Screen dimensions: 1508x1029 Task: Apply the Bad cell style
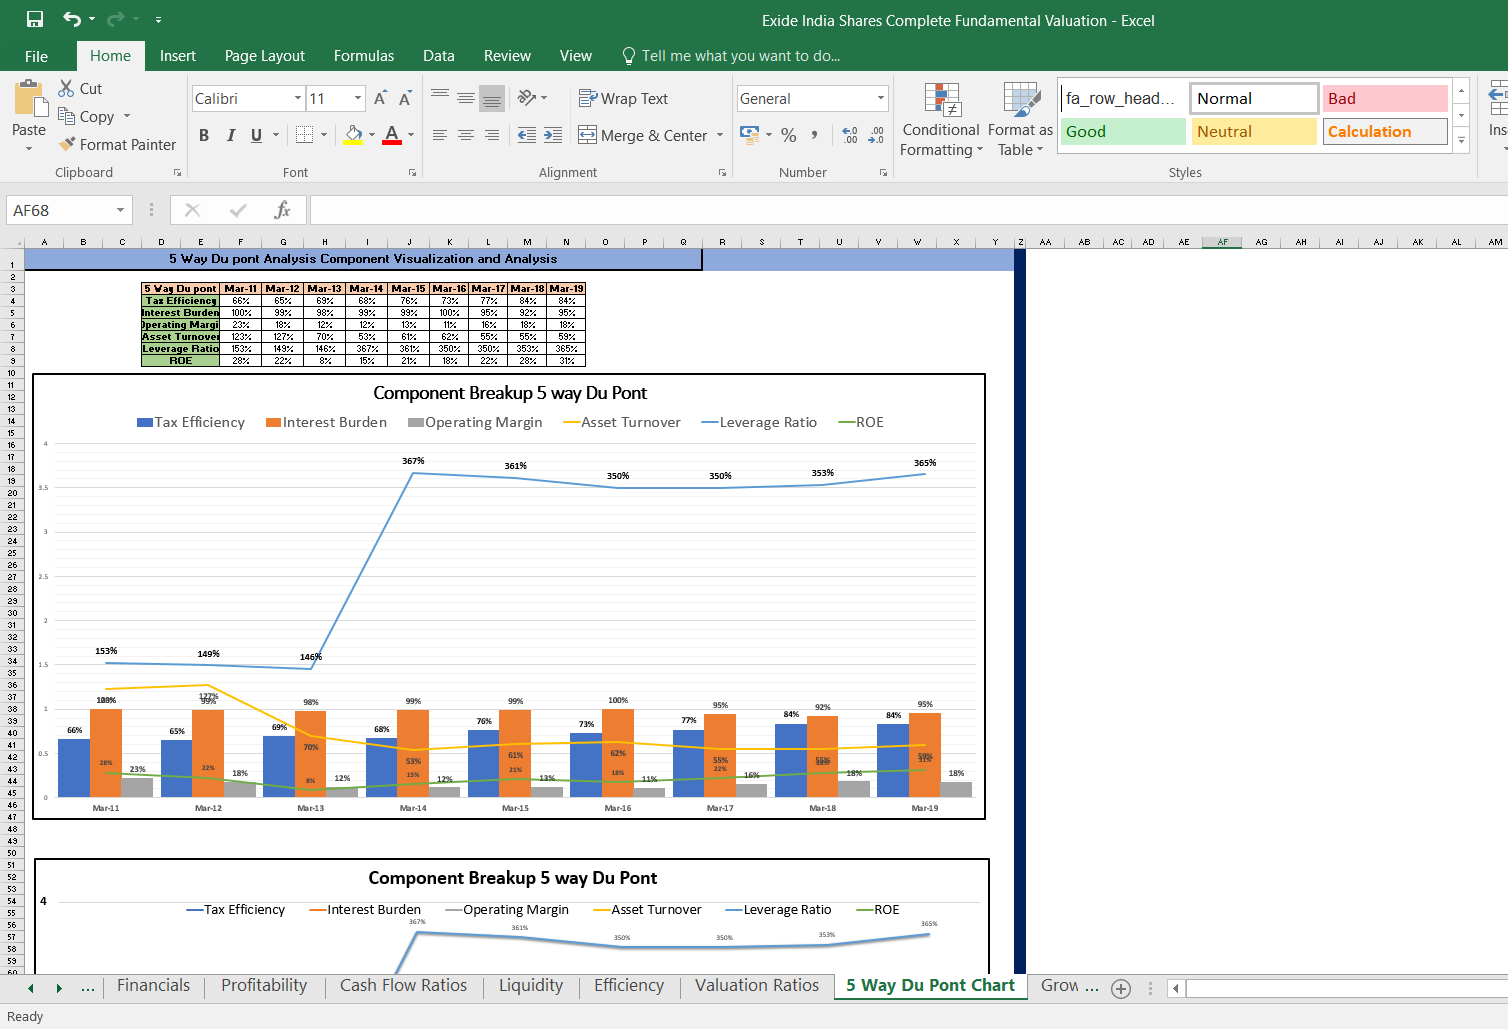[1385, 98]
